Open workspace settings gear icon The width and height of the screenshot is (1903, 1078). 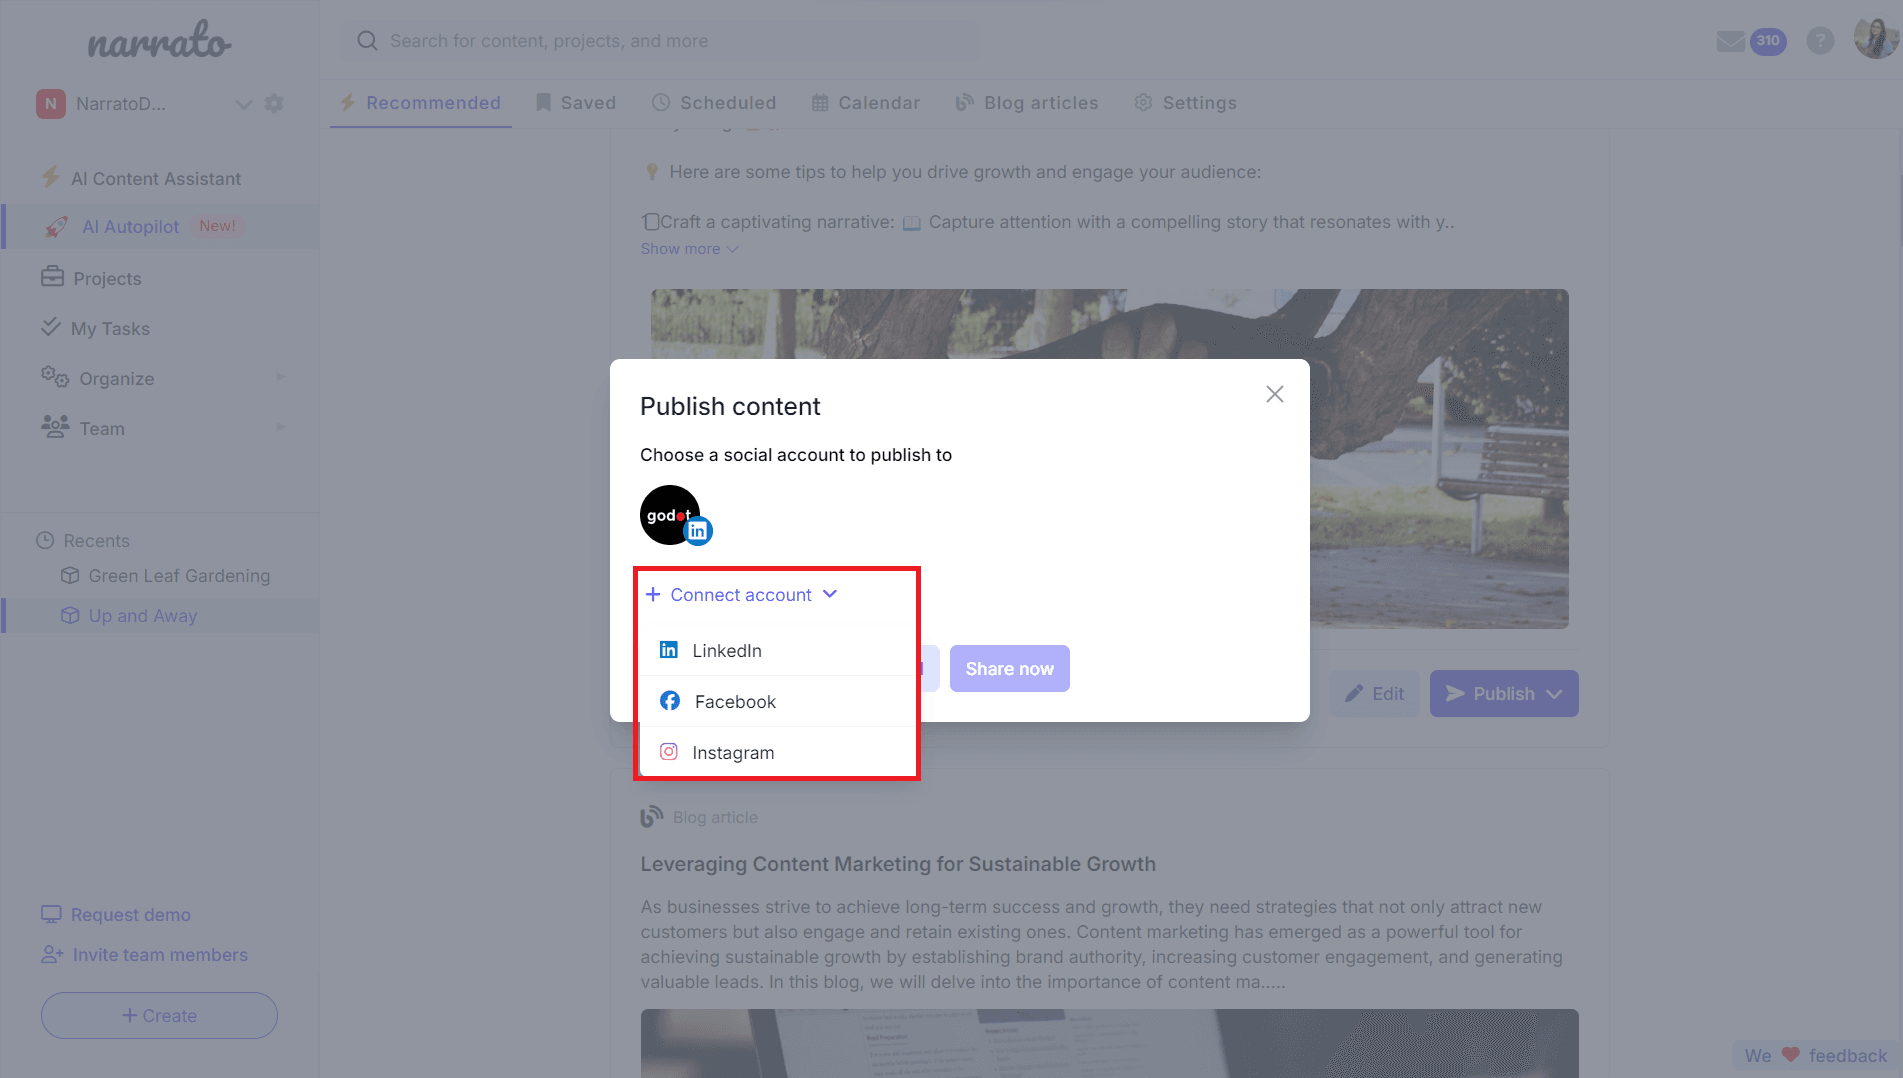274,104
